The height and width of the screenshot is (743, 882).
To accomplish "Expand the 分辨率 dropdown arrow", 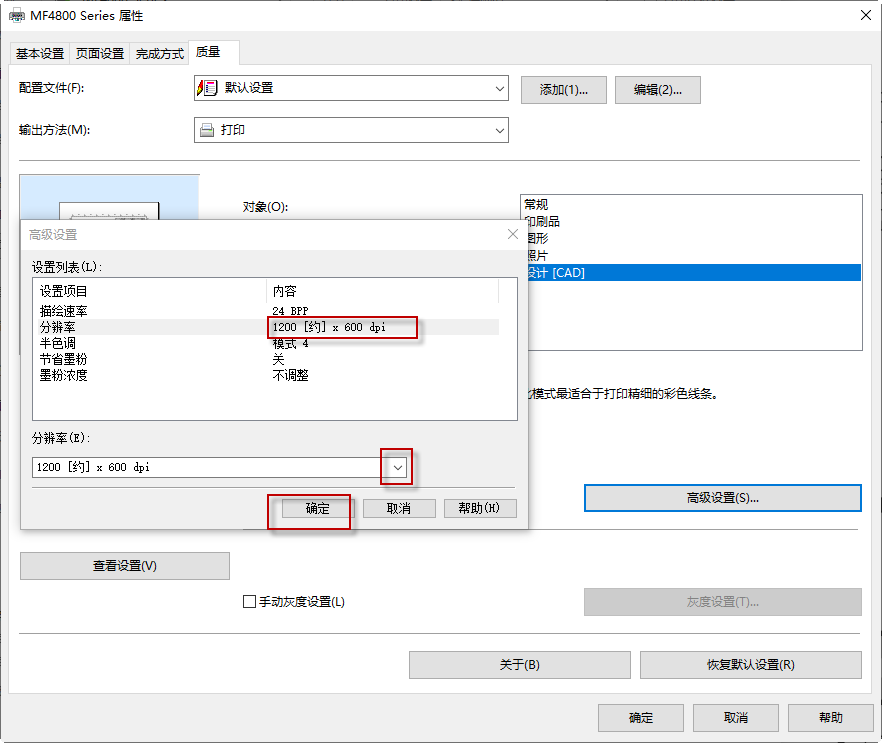I will point(398,467).
